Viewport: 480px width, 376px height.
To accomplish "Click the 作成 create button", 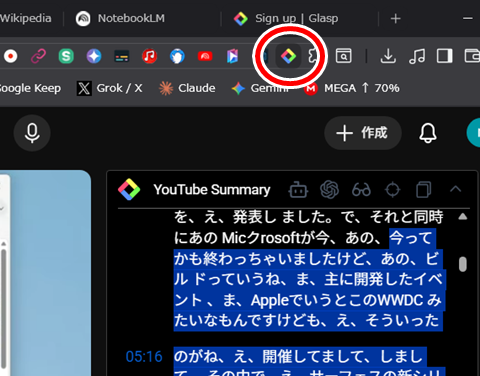I will click(x=363, y=133).
